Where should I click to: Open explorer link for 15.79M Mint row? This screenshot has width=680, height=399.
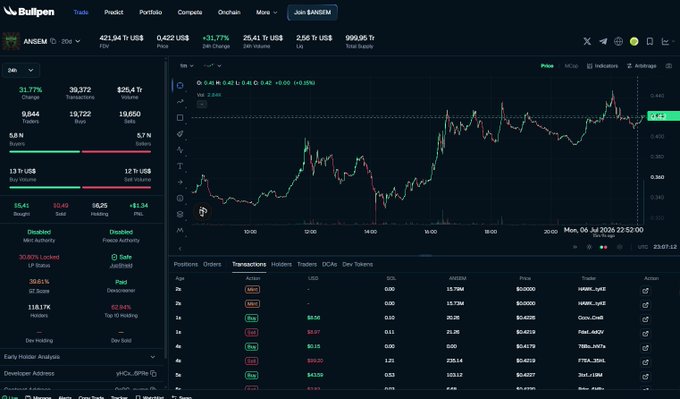click(645, 291)
